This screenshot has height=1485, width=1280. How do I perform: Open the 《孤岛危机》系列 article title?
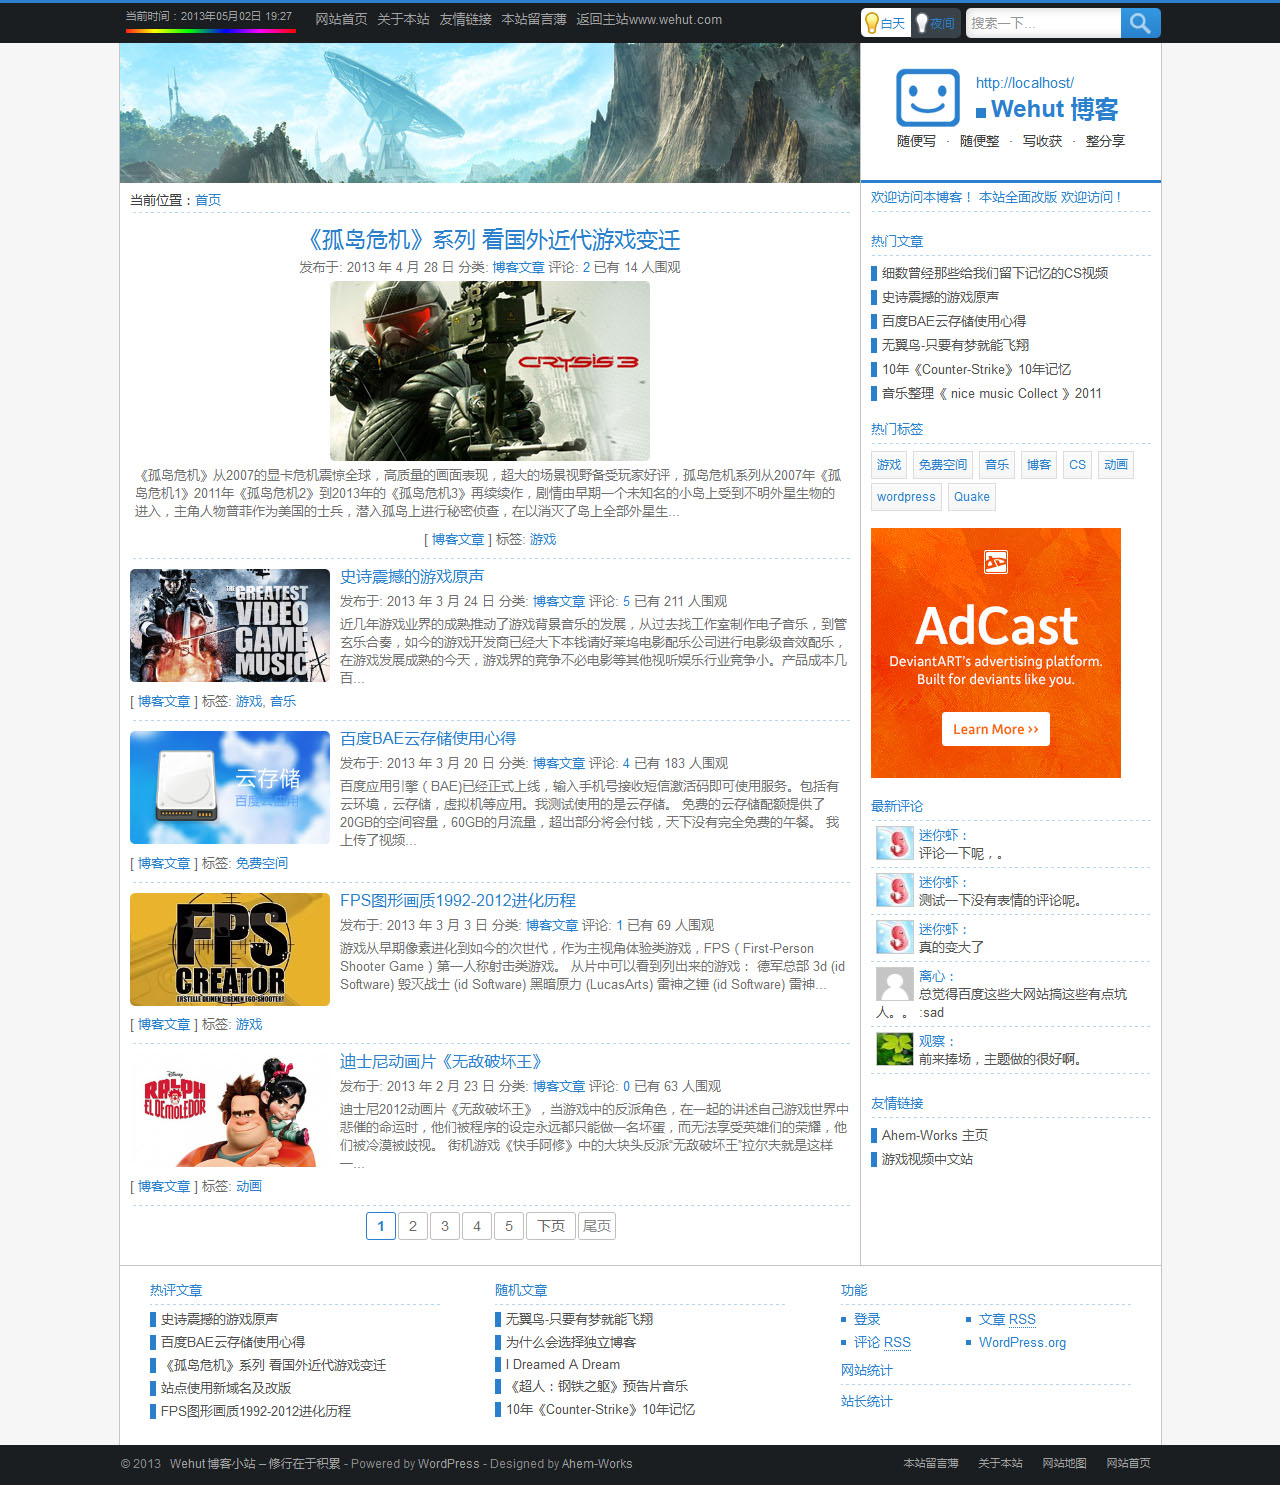coord(490,240)
